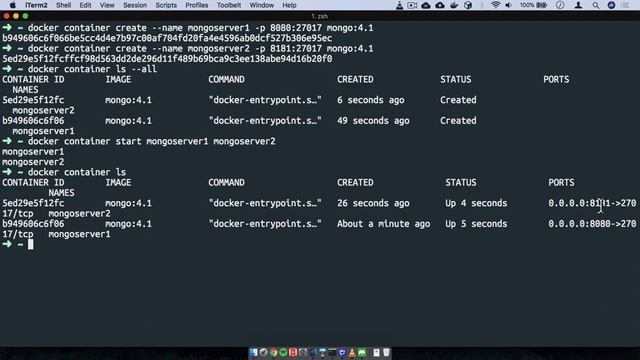Activate Siri from the menu bar
The image size is (640, 360).
[x=611, y=5]
